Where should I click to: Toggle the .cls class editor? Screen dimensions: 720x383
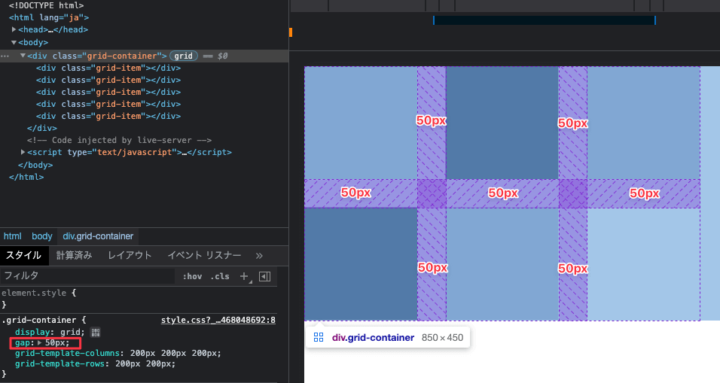click(220, 276)
